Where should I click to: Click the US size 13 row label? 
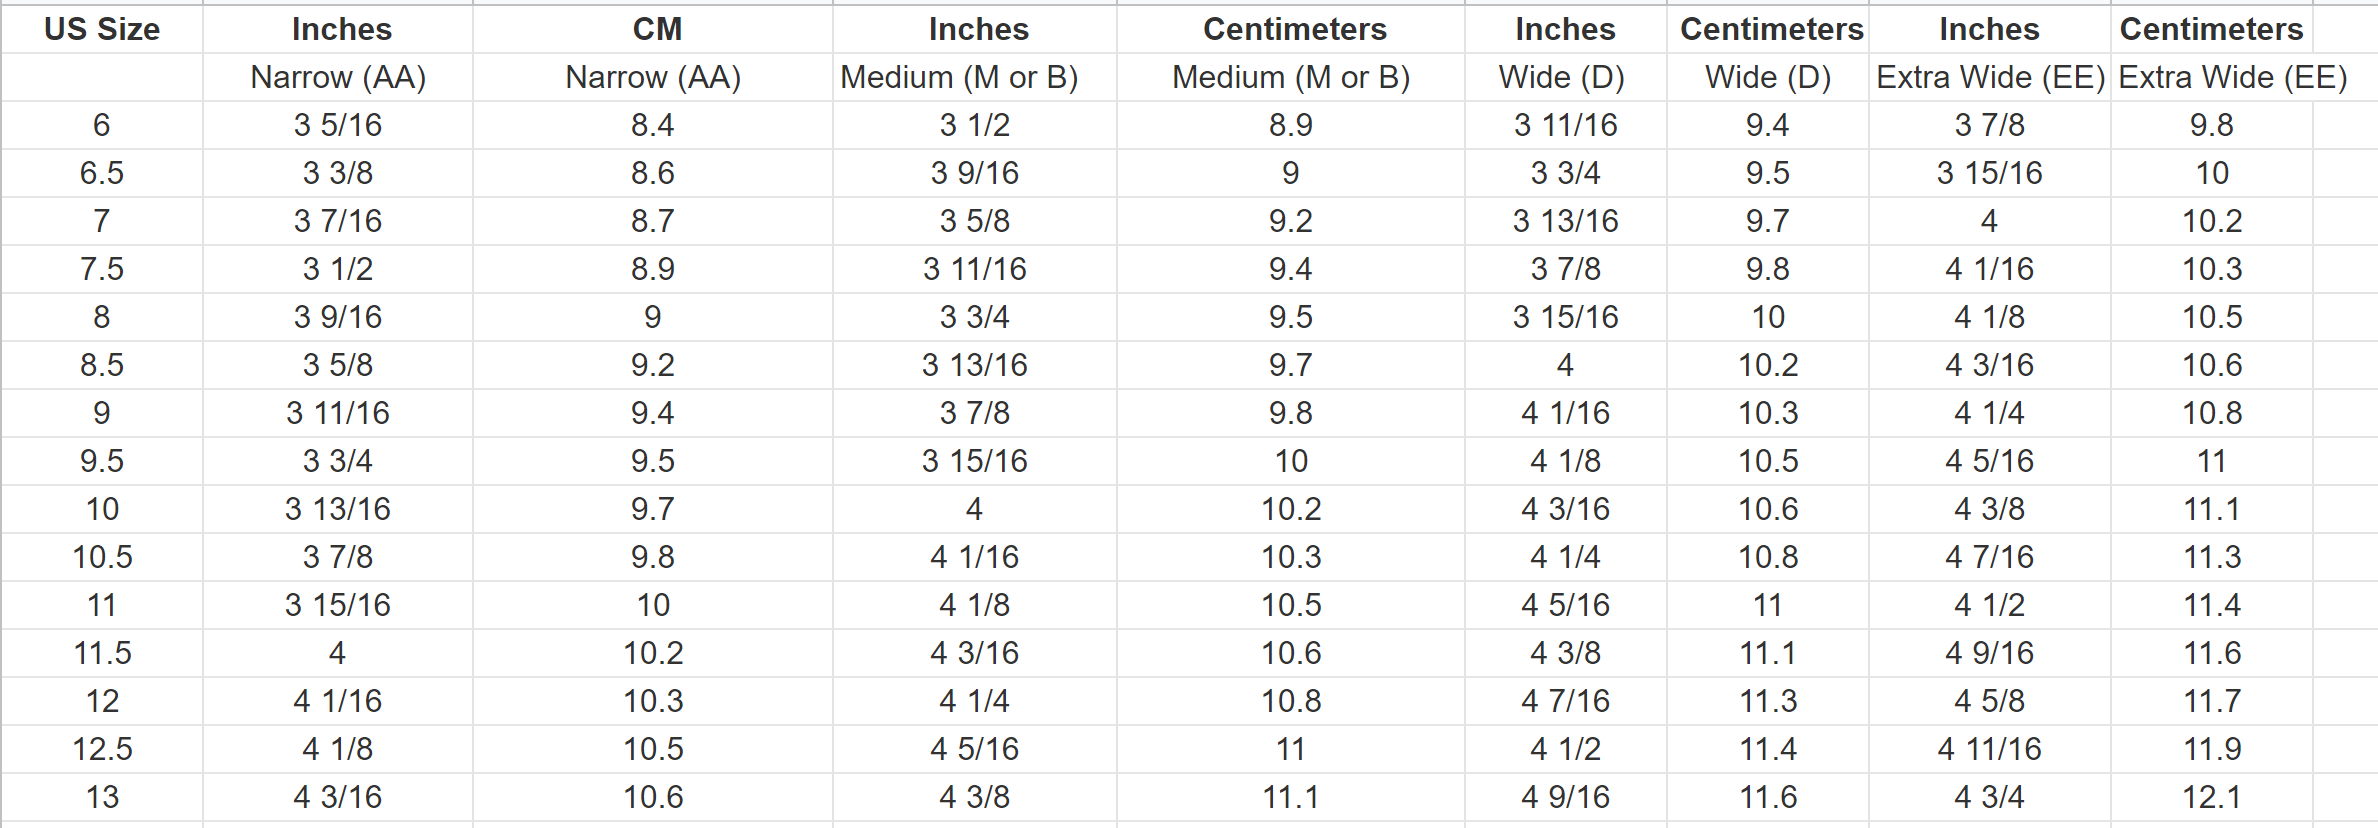point(102,797)
